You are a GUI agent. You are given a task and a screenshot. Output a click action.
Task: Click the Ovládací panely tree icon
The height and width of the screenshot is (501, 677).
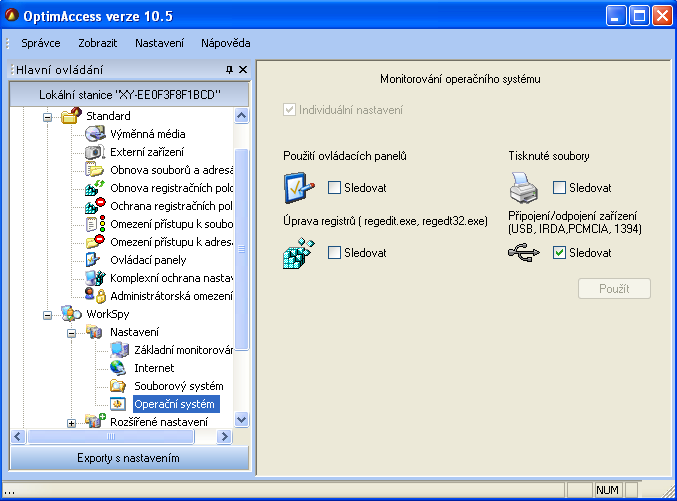click(x=93, y=260)
